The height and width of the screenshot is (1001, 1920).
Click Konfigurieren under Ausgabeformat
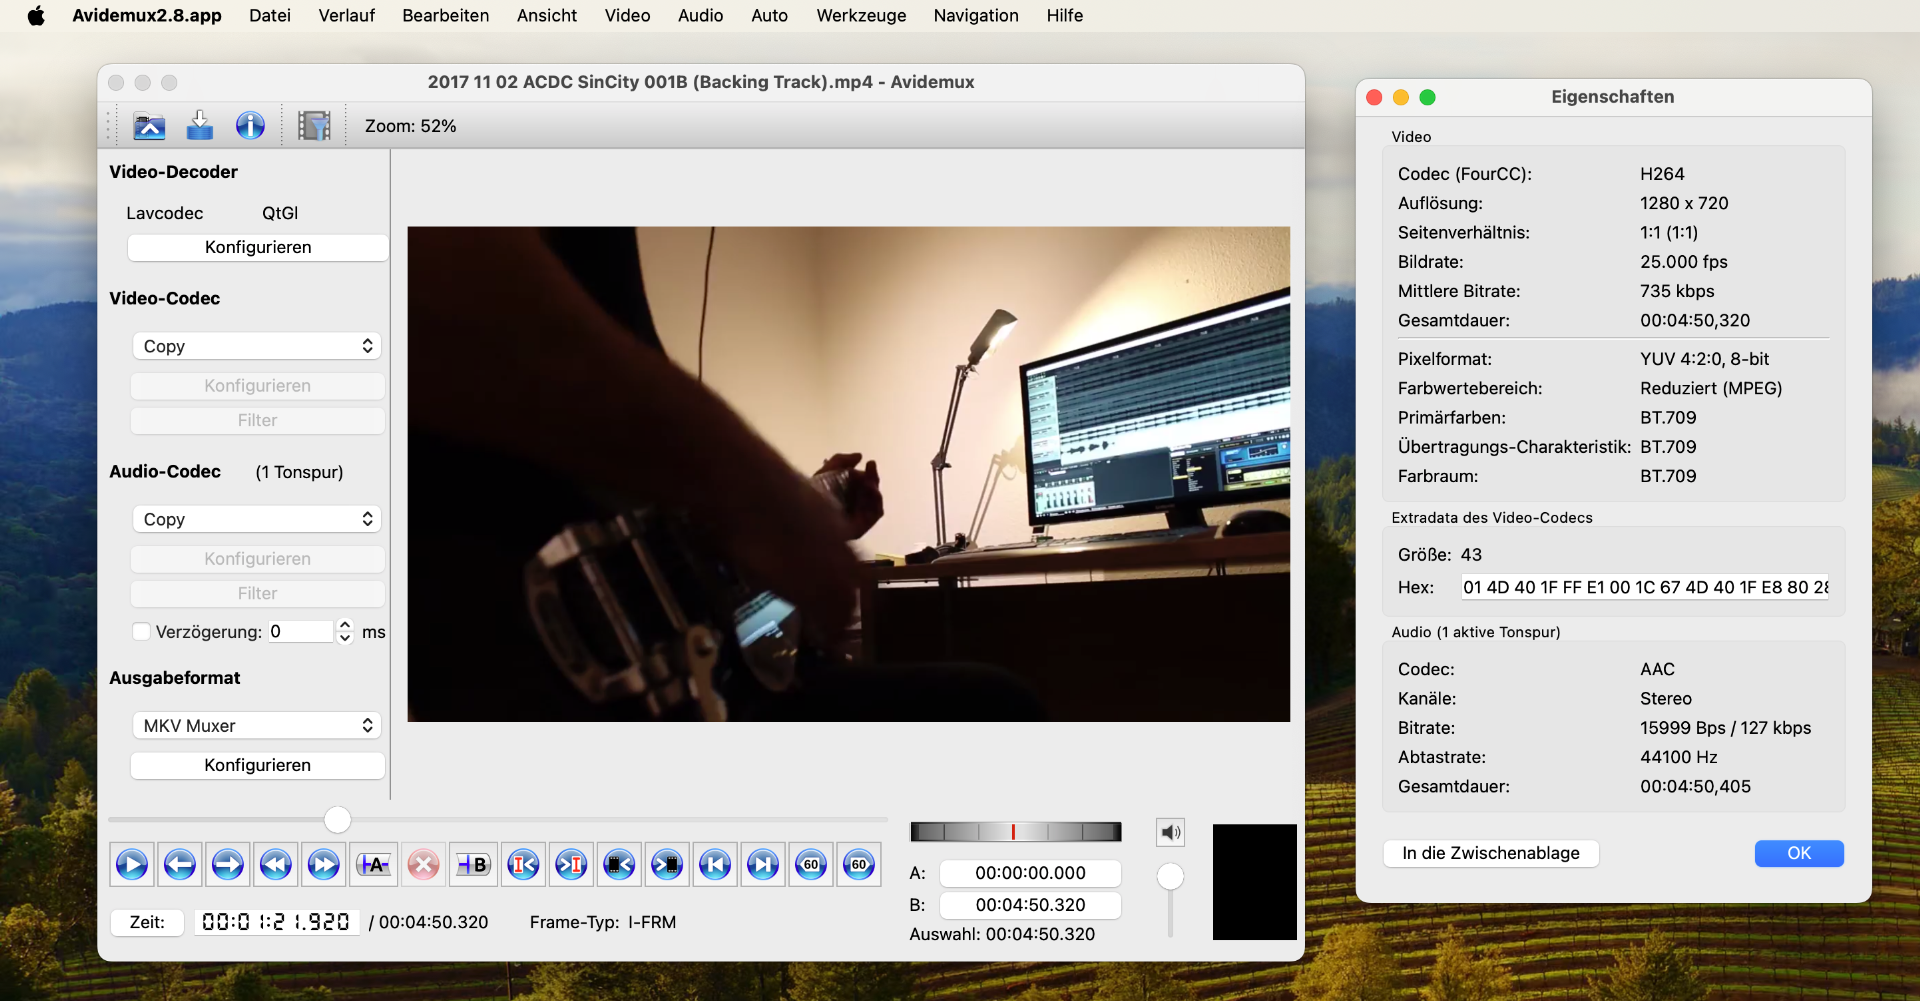258,766
